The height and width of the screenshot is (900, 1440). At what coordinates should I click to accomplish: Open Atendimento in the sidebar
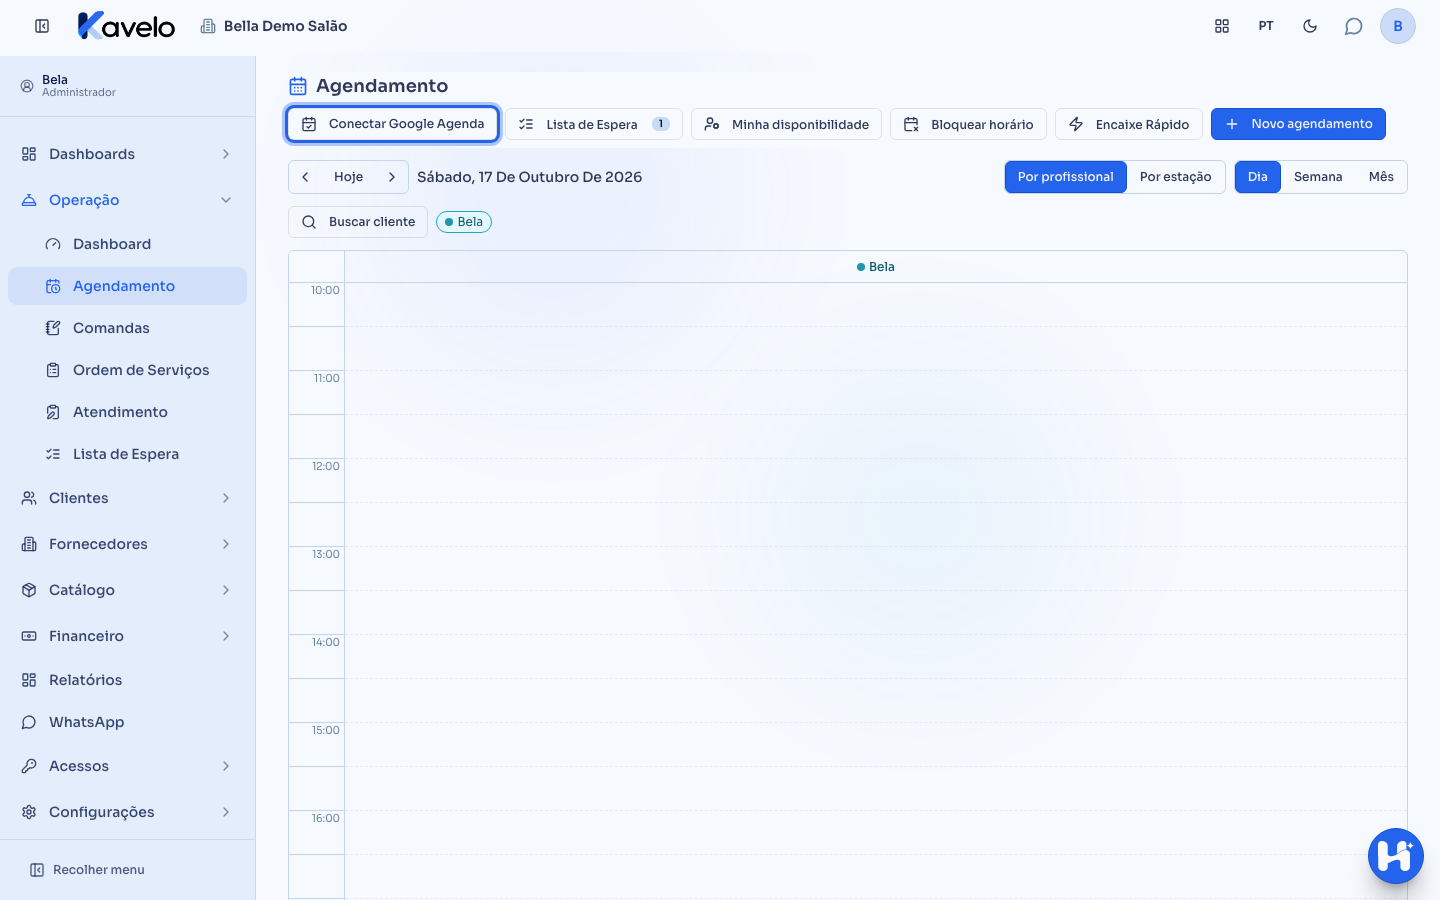point(127,412)
